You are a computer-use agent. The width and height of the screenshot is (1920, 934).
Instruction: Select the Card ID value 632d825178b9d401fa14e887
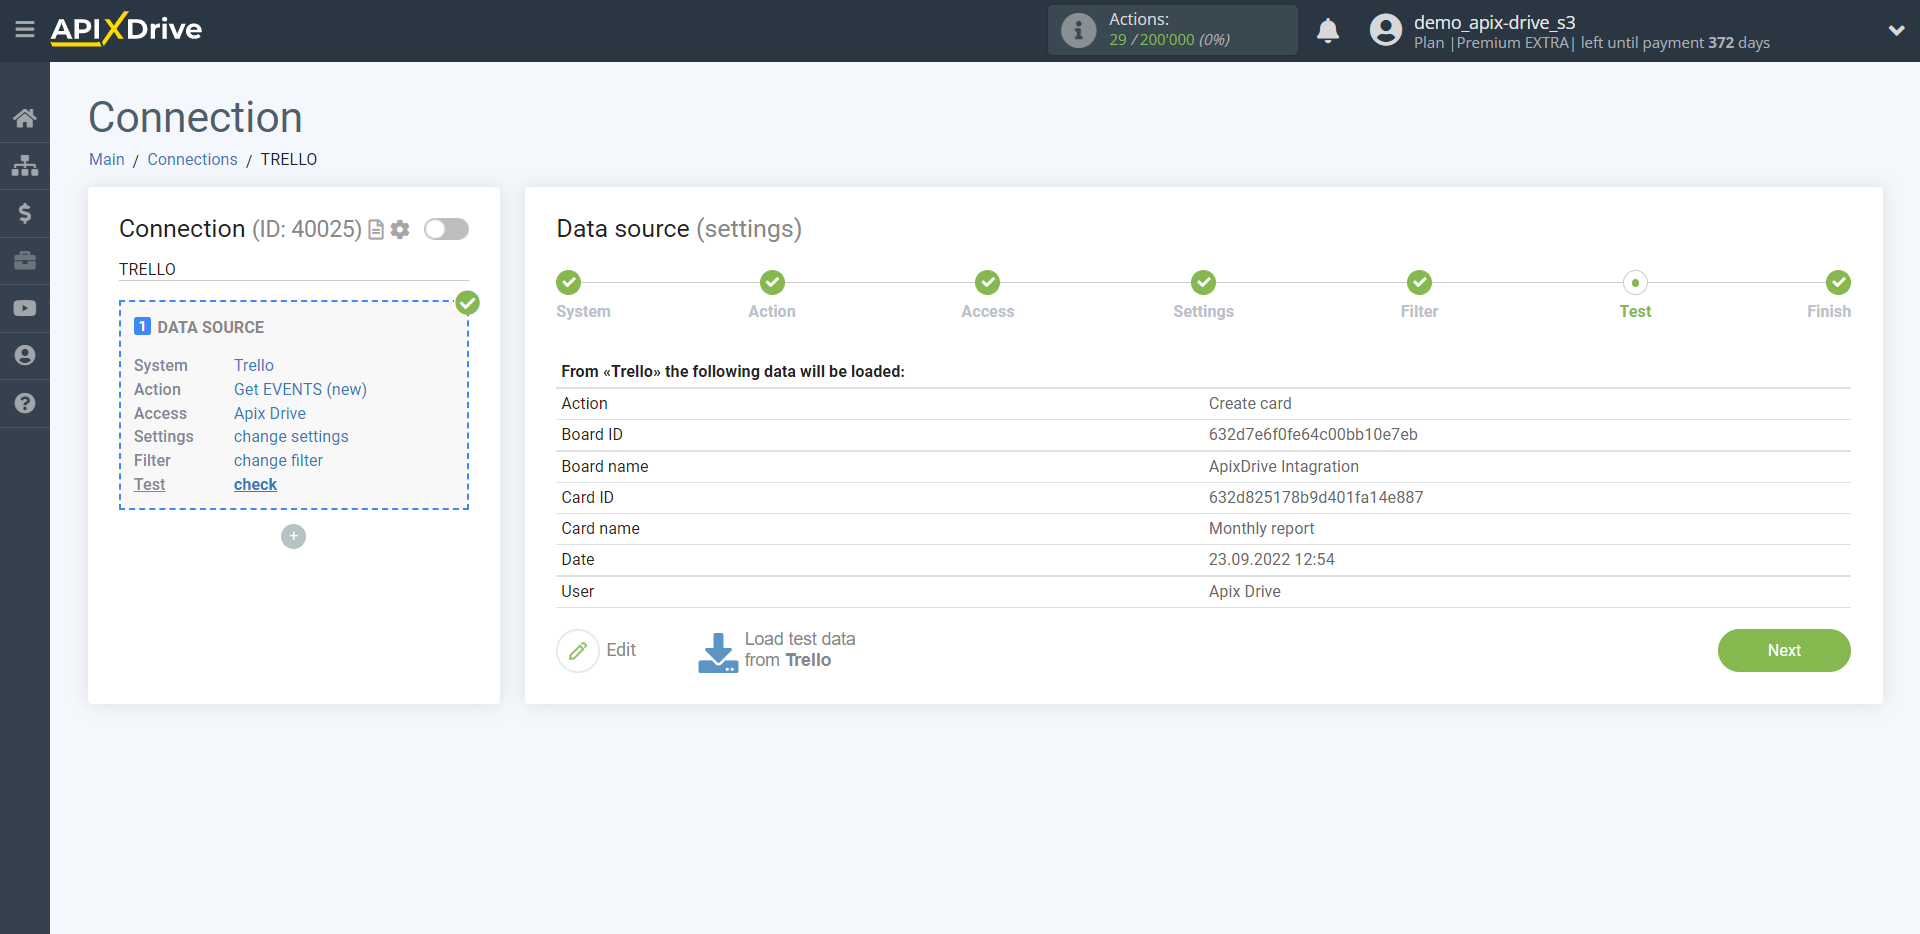1316,497
